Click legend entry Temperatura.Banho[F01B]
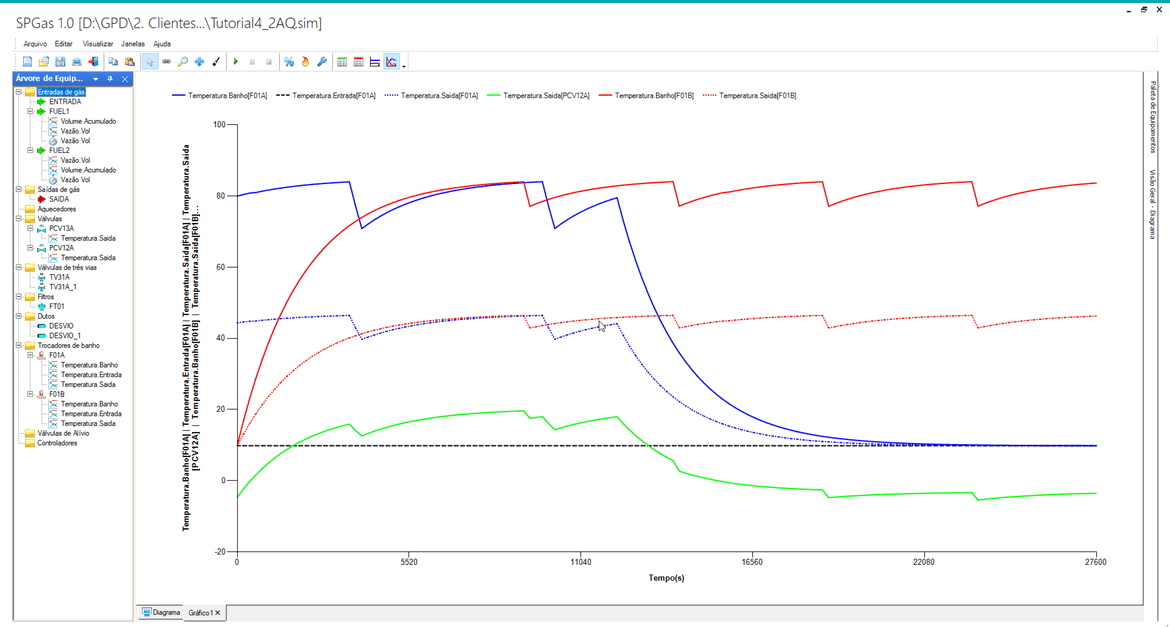This screenshot has width=1170, height=627. tap(646, 96)
